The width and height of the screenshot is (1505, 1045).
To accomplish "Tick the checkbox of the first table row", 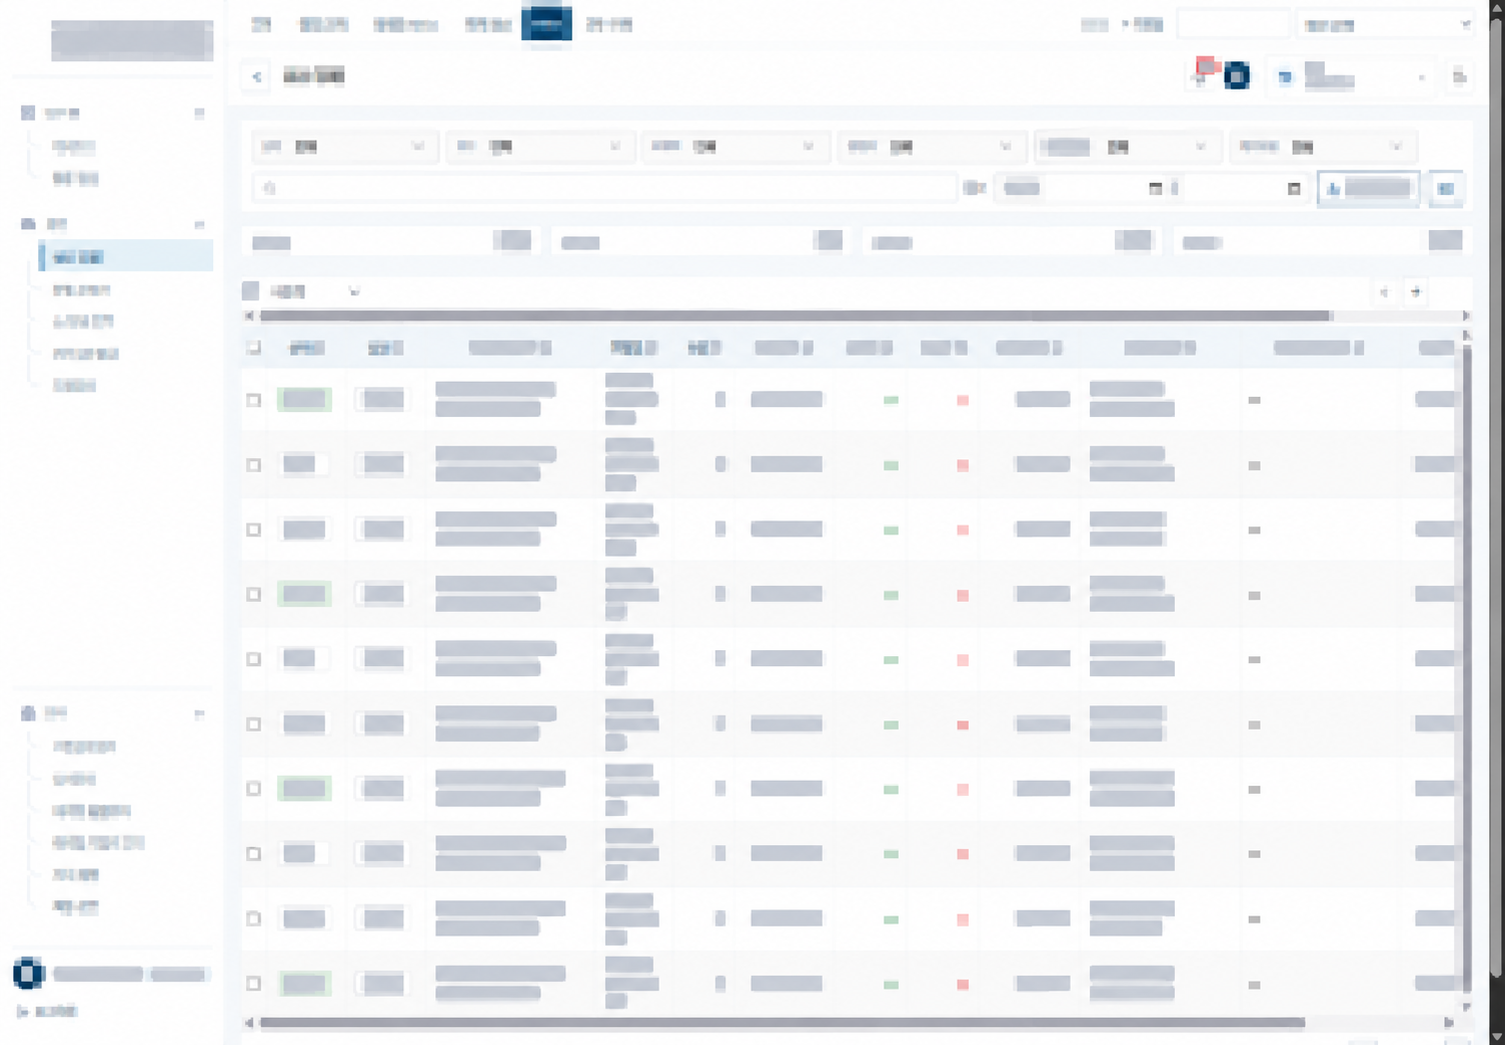I will pyautogui.click(x=254, y=400).
